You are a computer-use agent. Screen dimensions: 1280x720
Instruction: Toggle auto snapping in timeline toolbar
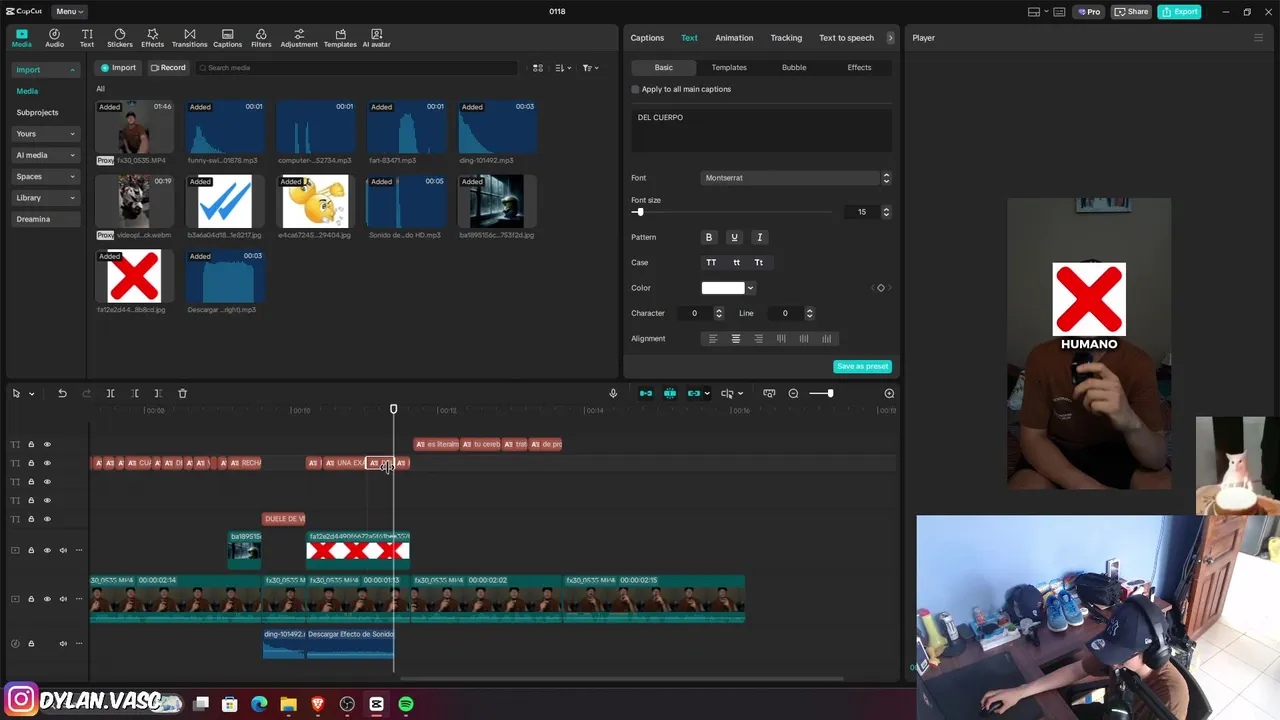(x=670, y=393)
